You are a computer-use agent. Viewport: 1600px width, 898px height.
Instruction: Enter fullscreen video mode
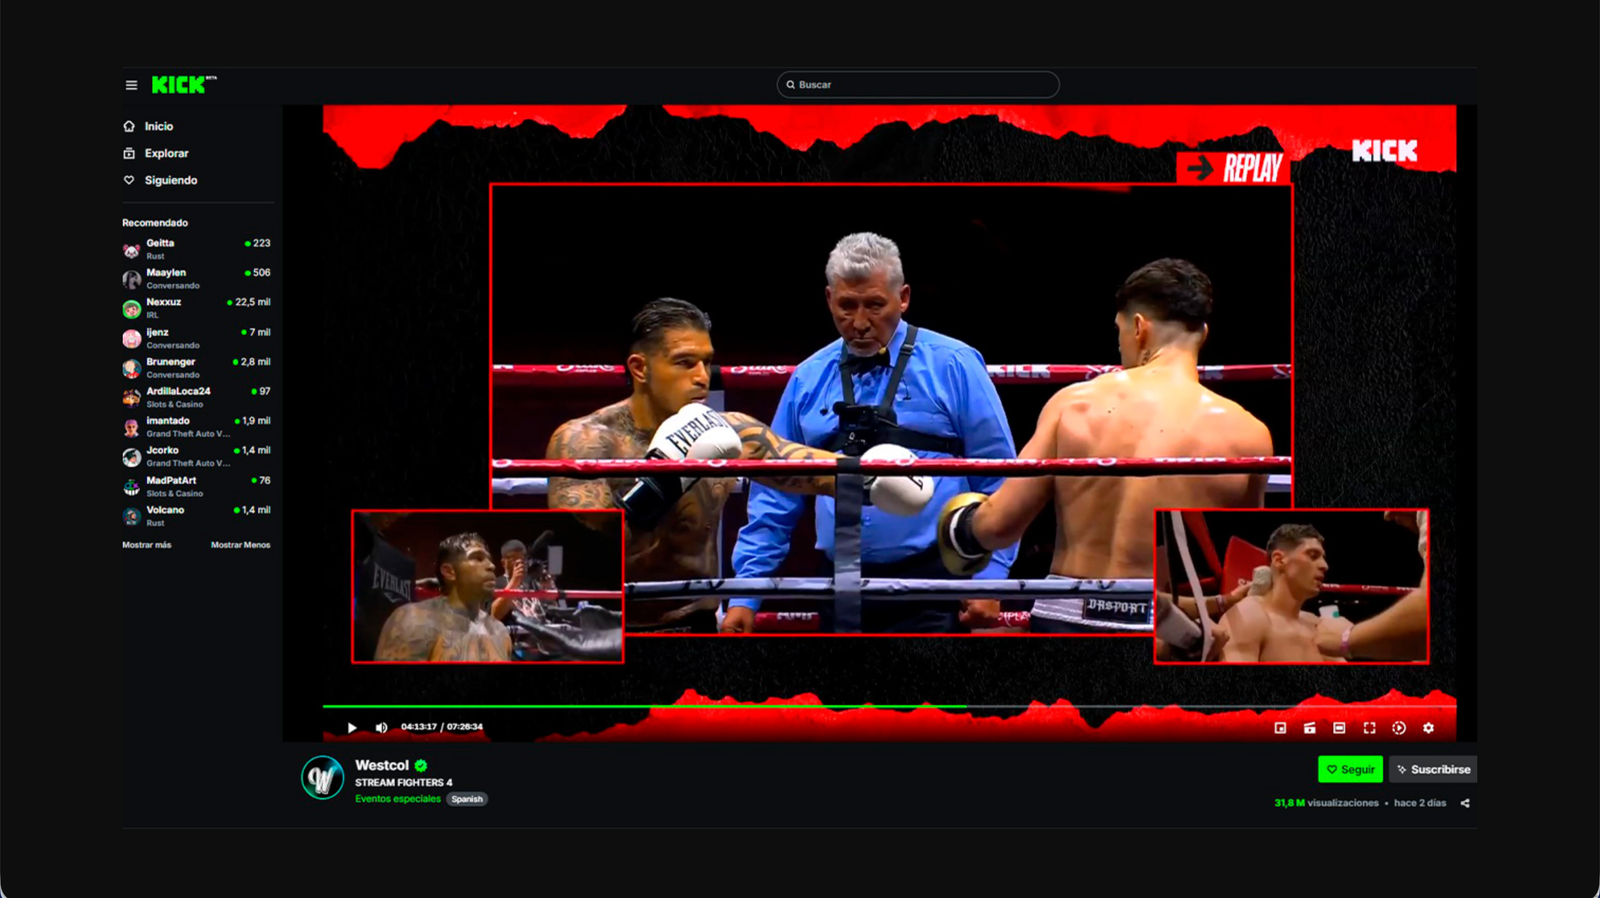pyautogui.click(x=1369, y=728)
